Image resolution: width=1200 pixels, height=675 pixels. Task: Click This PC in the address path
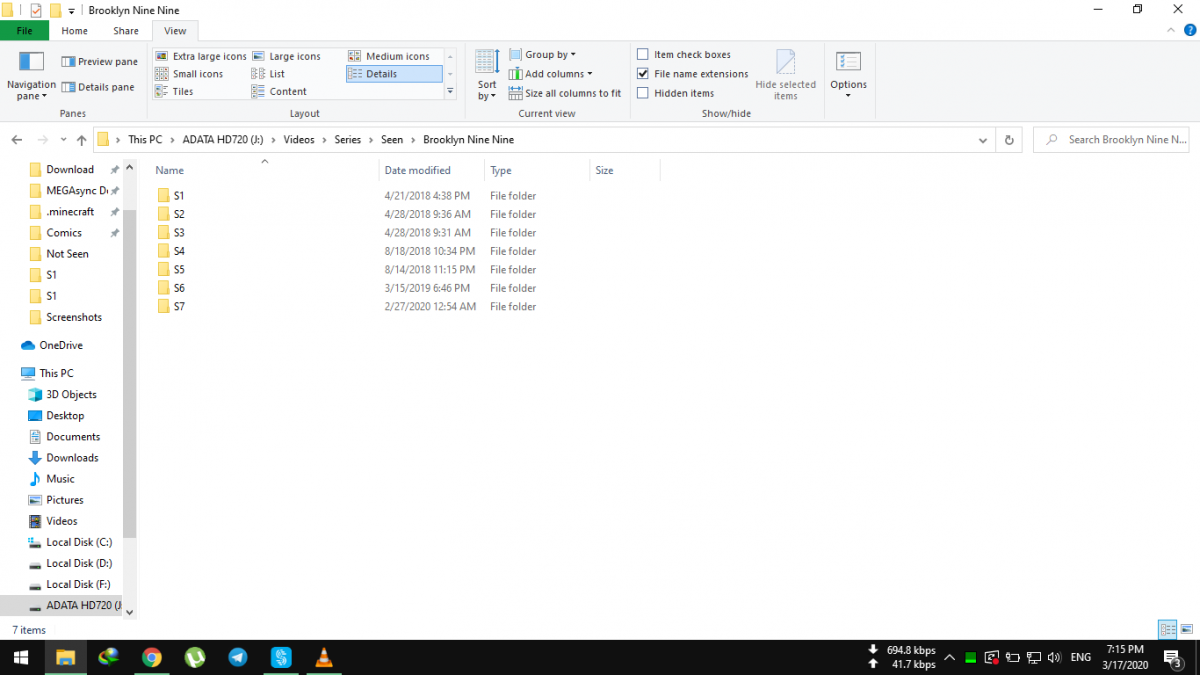(x=145, y=140)
